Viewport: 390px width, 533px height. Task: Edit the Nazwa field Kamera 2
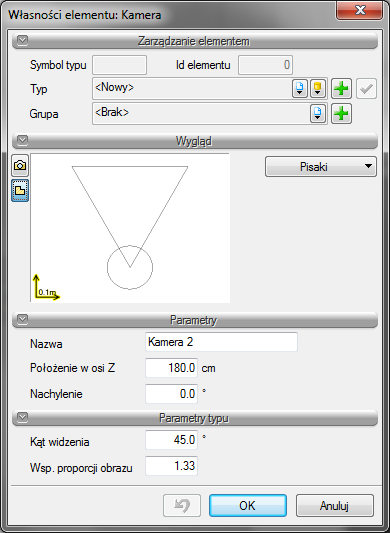[x=221, y=342]
